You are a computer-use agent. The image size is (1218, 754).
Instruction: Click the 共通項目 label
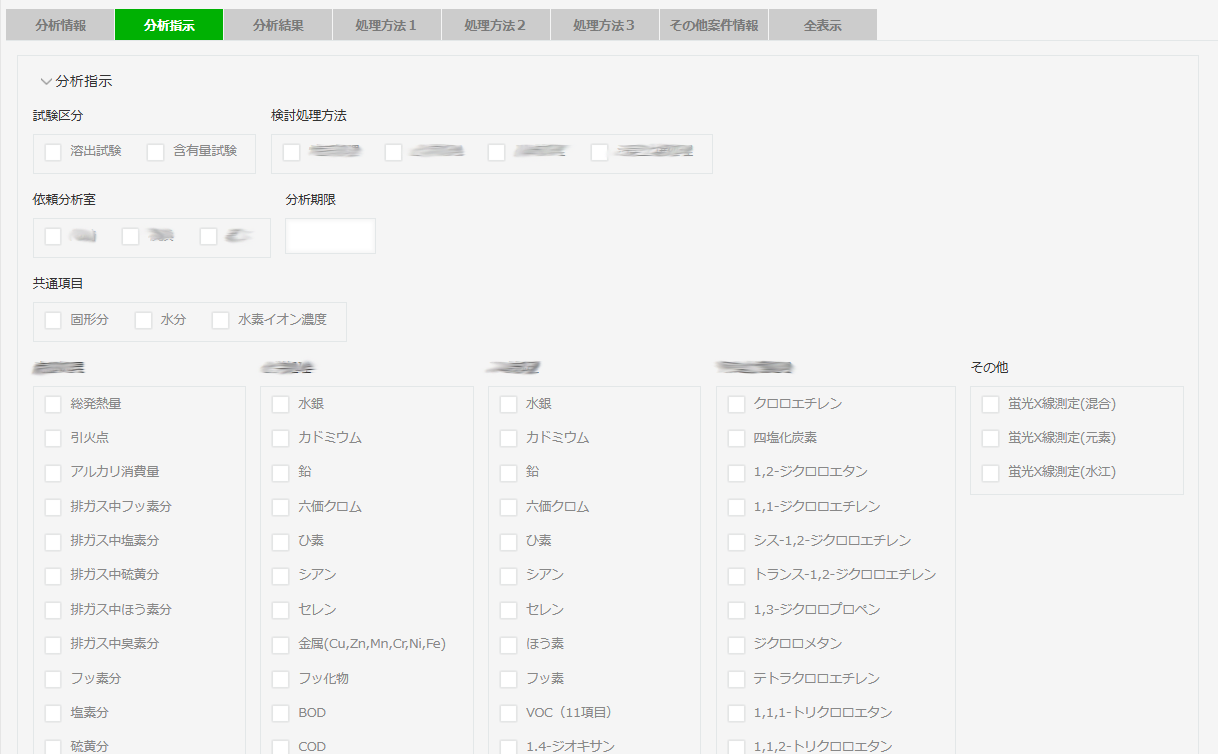point(58,284)
